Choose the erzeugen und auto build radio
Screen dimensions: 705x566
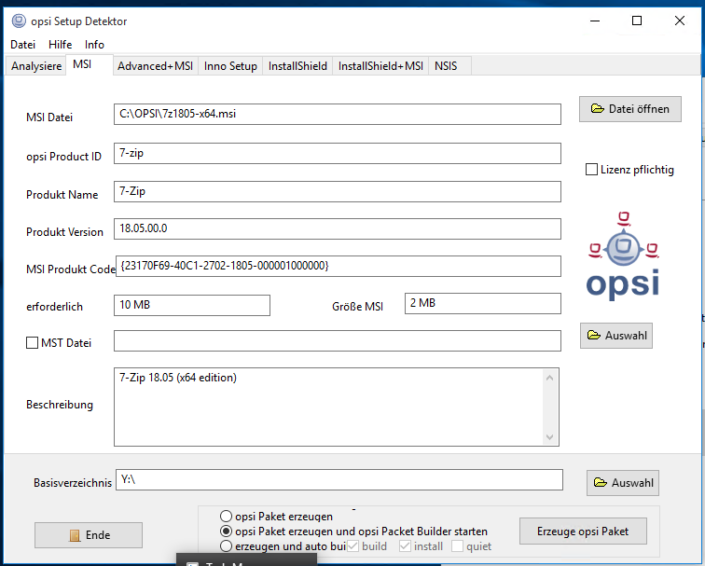226,547
